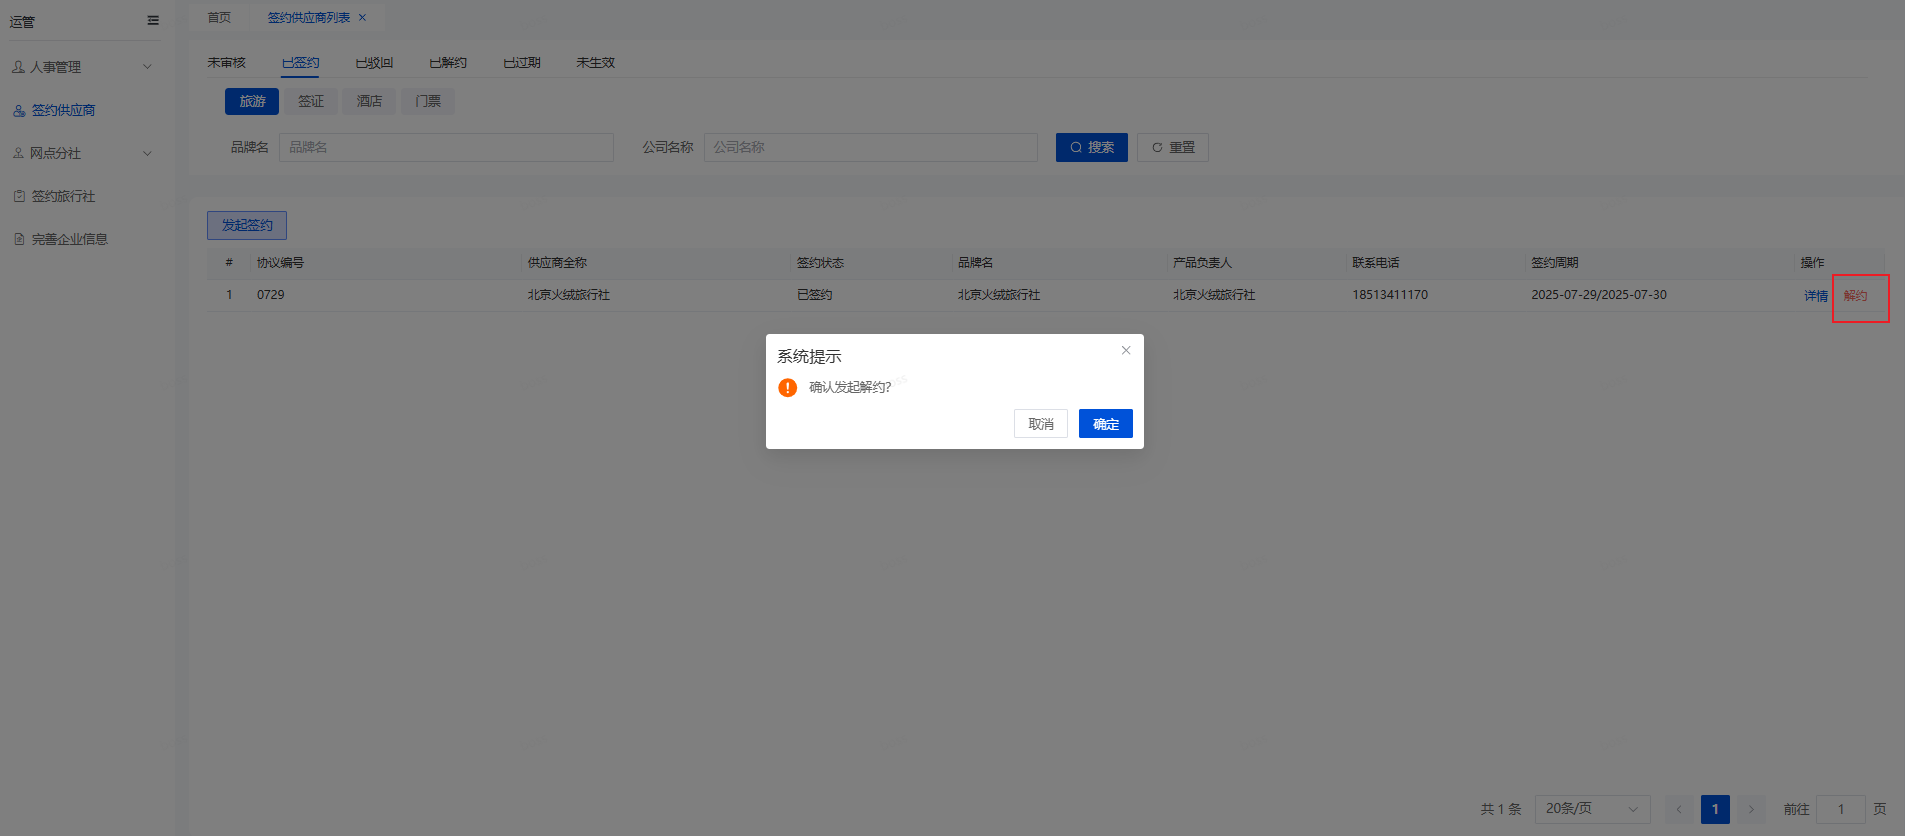Viewport: 1905px width, 836px height.
Task: Select the 门票 category filter
Action: click(428, 101)
